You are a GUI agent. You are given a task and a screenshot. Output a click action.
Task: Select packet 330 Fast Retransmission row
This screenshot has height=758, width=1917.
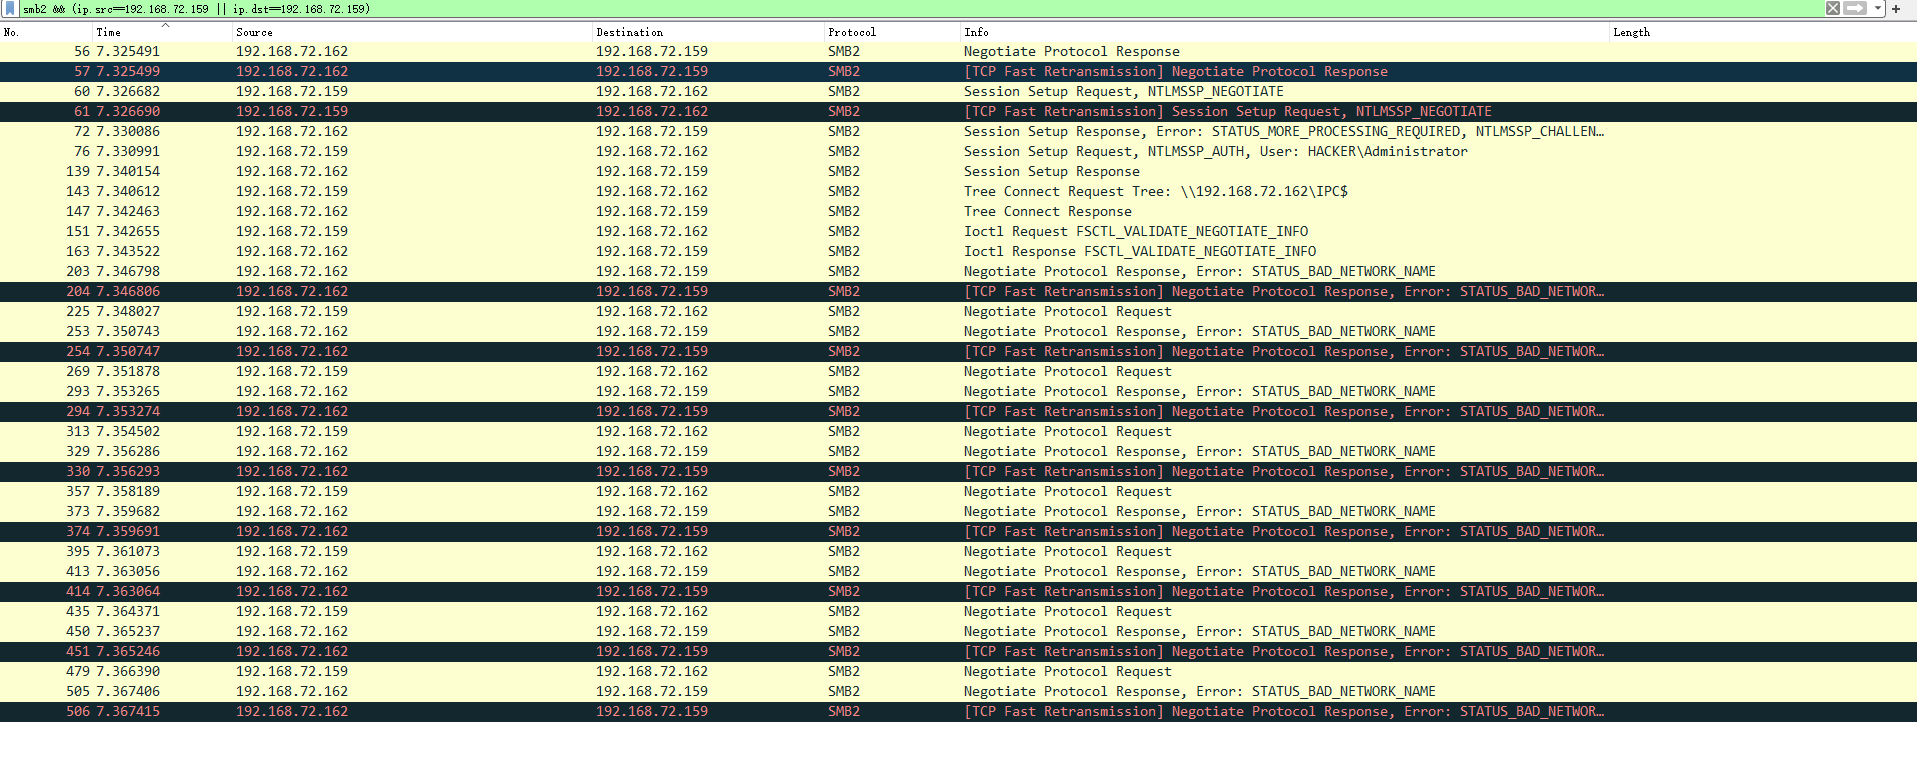[958, 472]
